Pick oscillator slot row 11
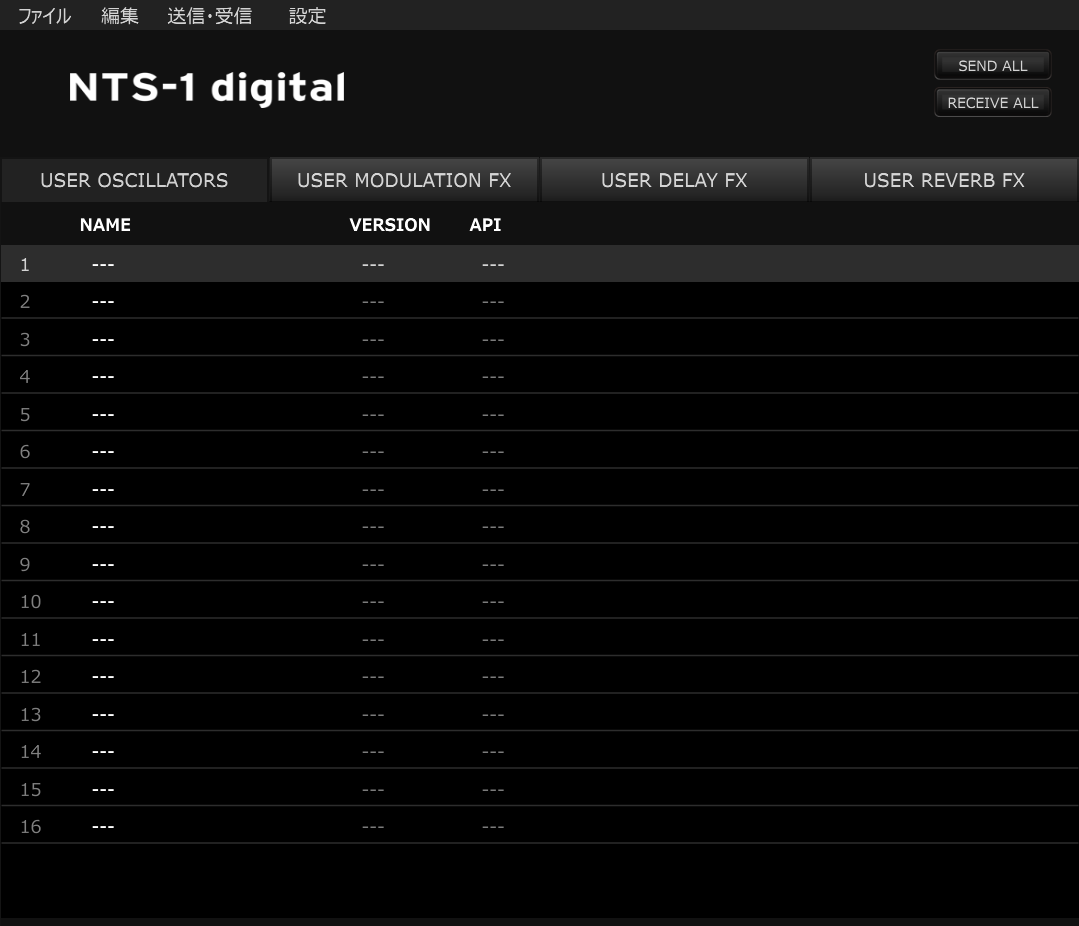The height and width of the screenshot is (926, 1079). coord(540,639)
